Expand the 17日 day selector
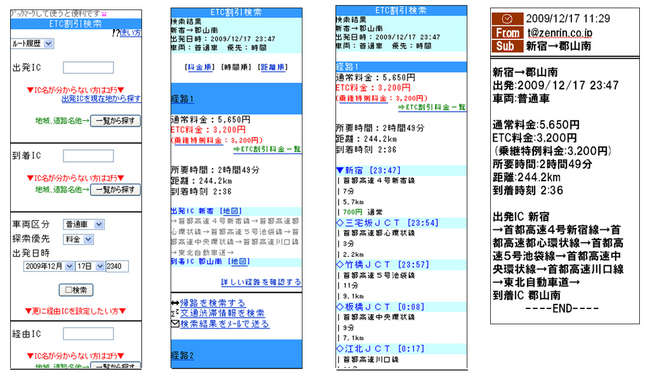The image size is (650, 380). 90,266
